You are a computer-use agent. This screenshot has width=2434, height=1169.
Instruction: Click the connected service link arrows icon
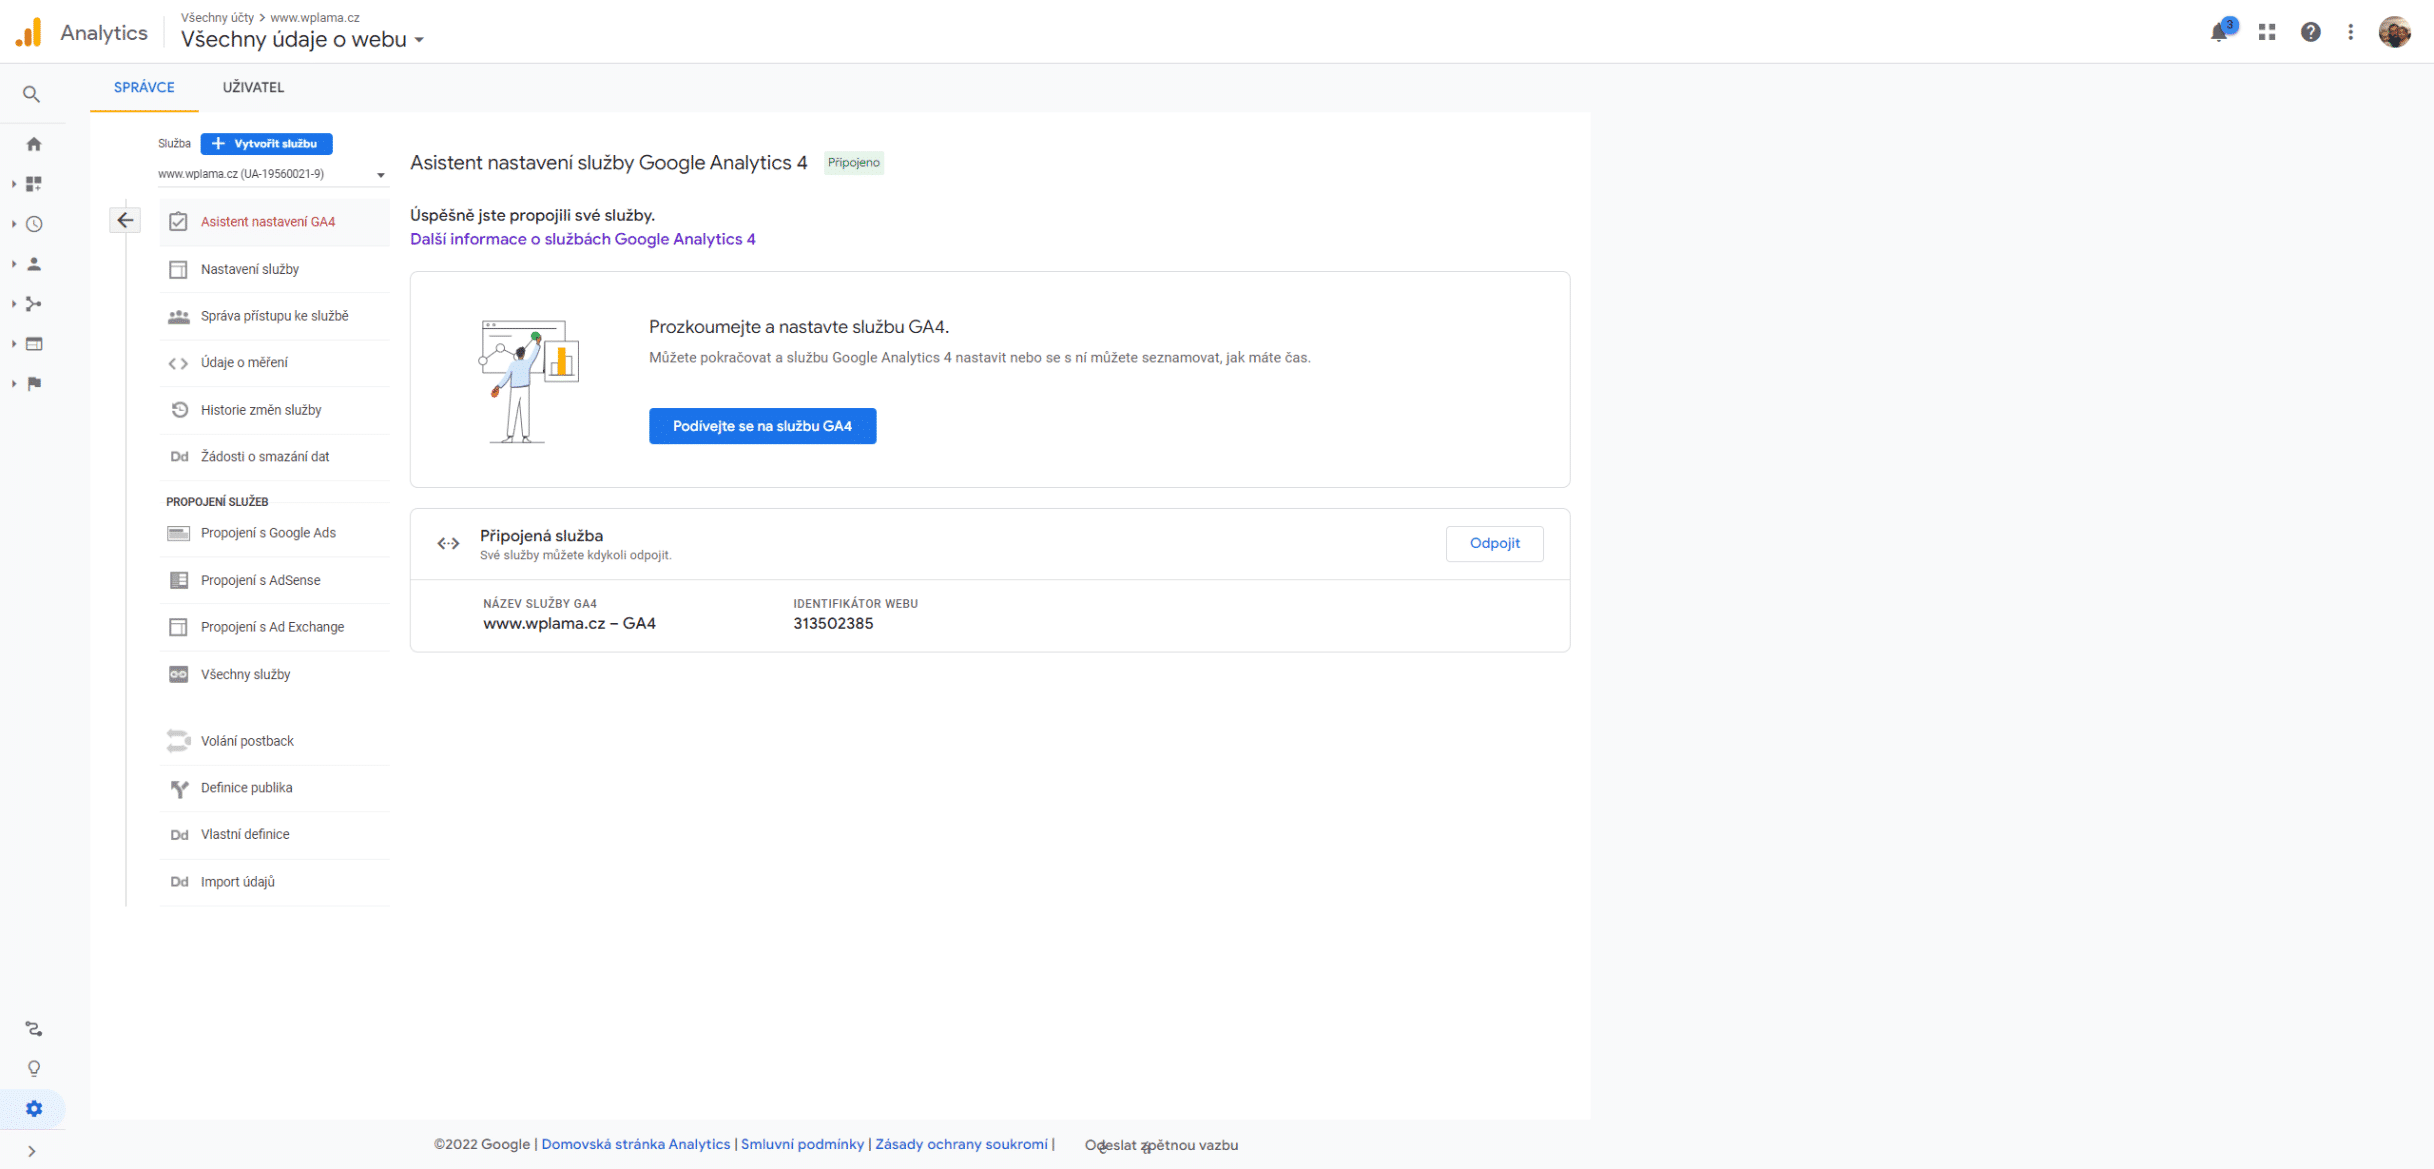coord(448,543)
